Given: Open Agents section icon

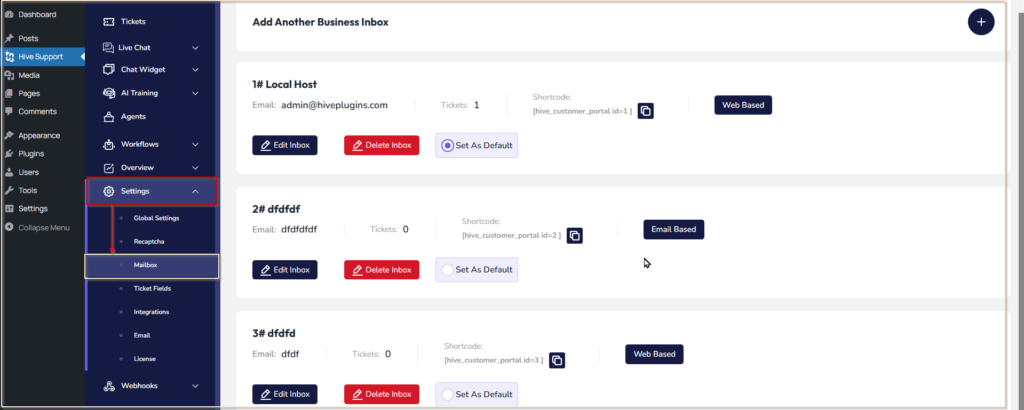Looking at the screenshot, I should (109, 117).
